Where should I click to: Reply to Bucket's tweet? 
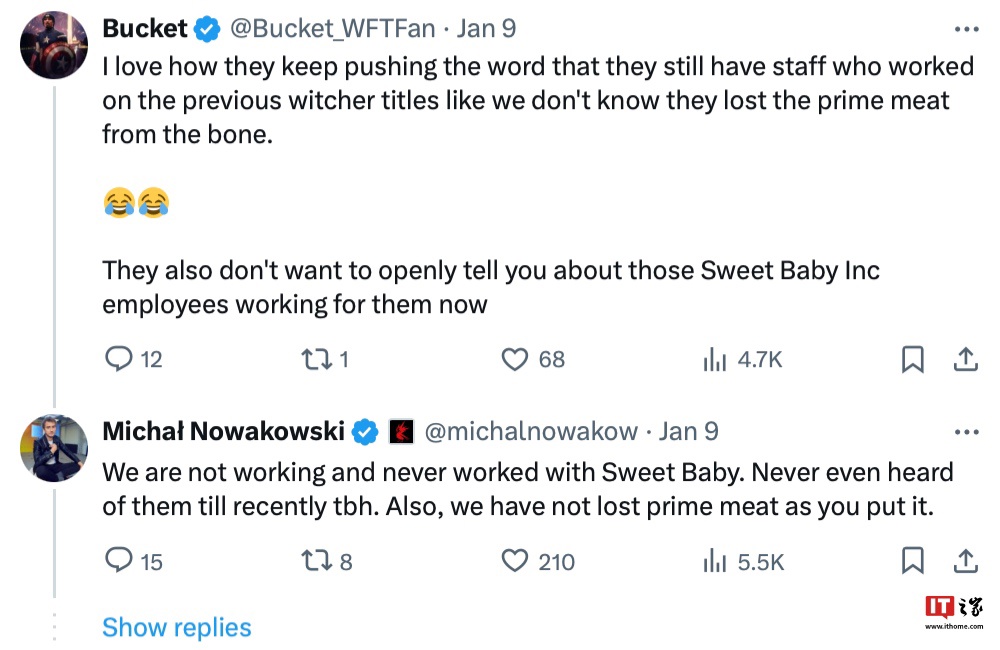pyautogui.click(x=119, y=359)
